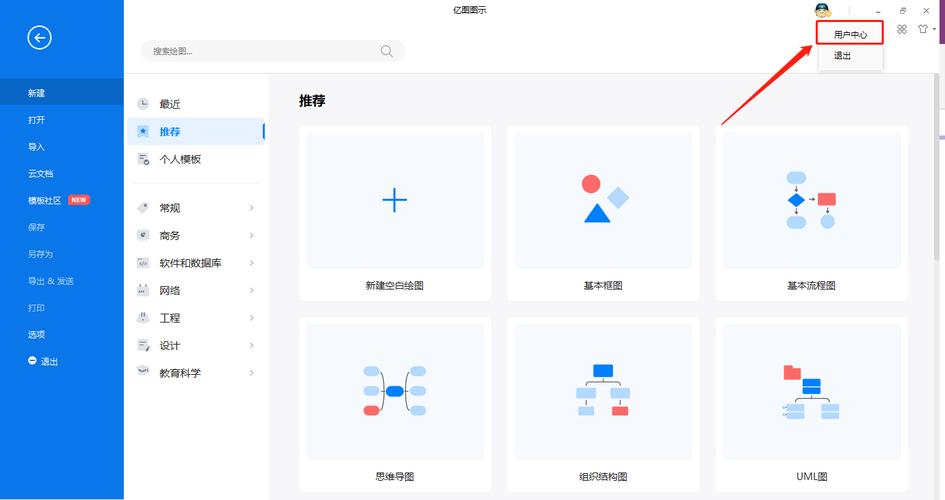The image size is (945, 500).
Task: Click the 设计 pencil icon
Action: [x=143, y=345]
